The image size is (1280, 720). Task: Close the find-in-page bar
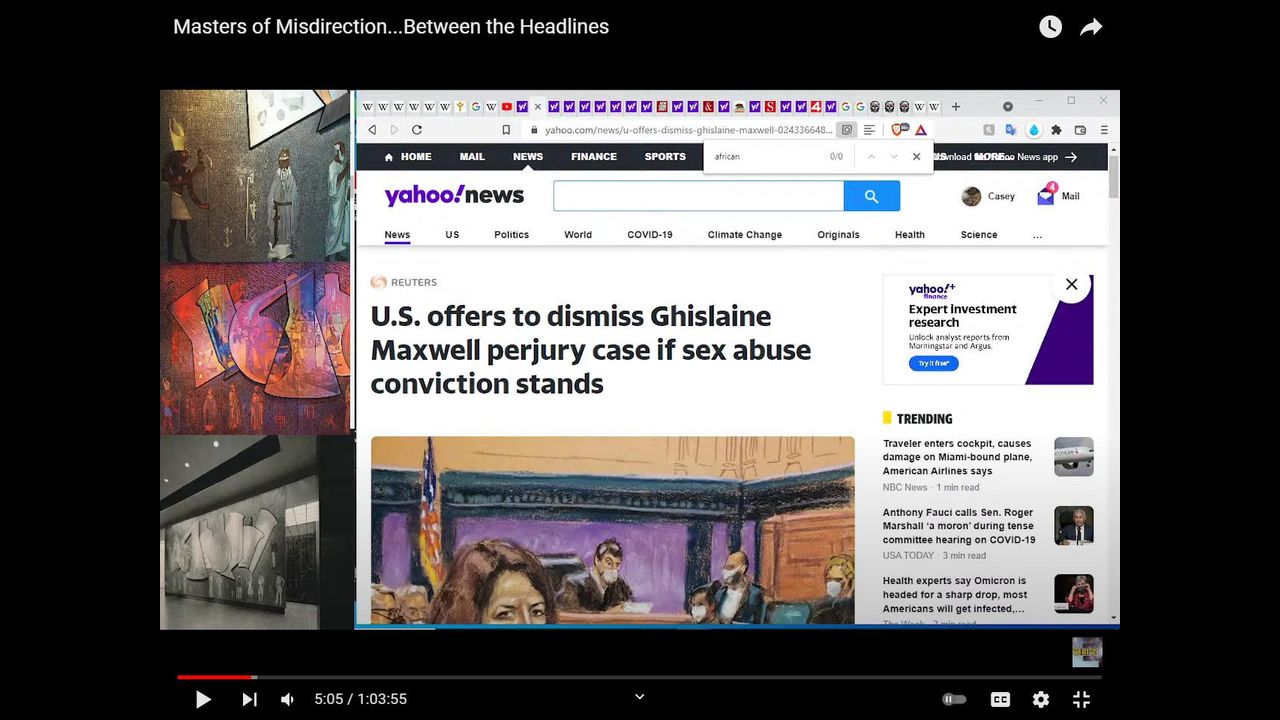pyautogui.click(x=916, y=157)
